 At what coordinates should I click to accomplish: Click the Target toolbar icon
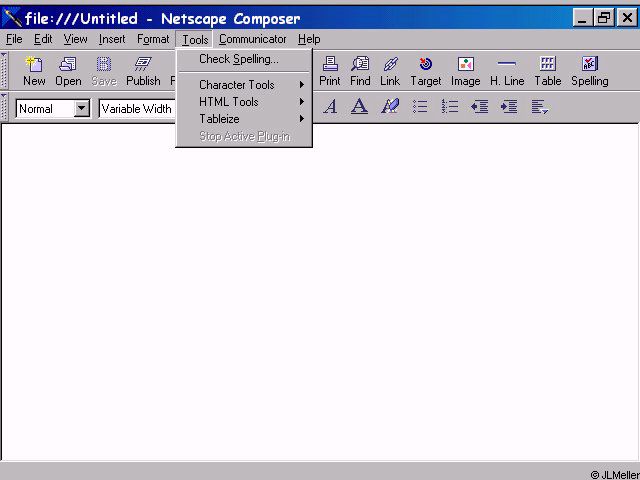pos(426,71)
